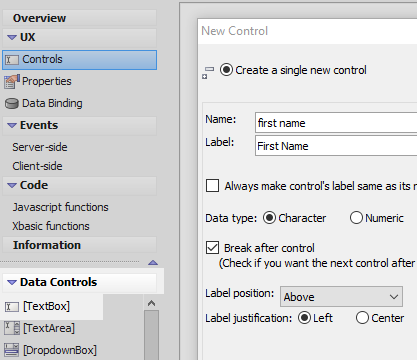
Task: Open Xbasic functions
Action: 51,226
